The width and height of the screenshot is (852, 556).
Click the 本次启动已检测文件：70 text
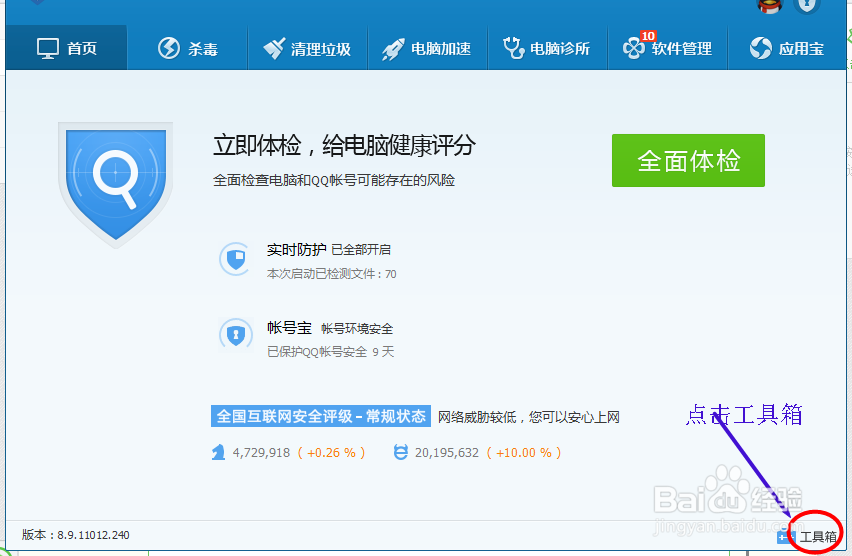[331, 274]
